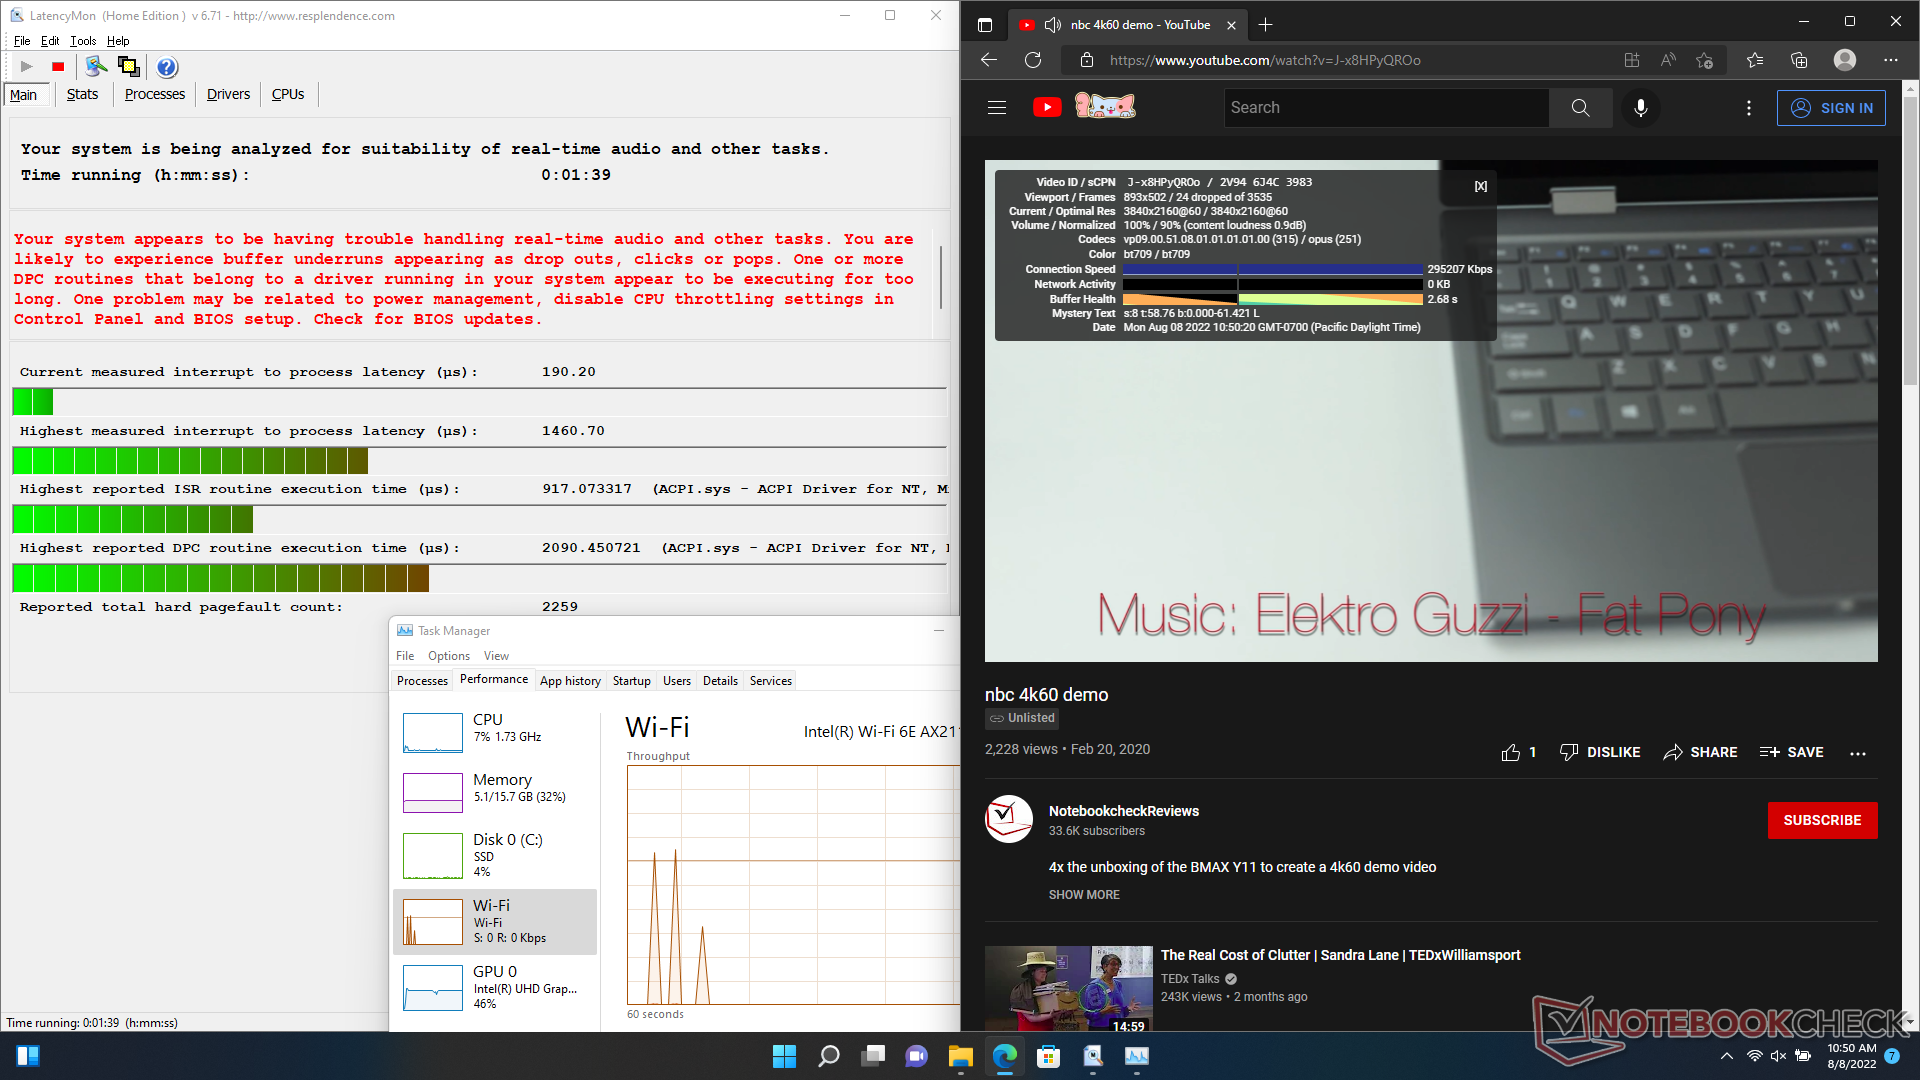Click the YouTube Search field
The height and width of the screenshot is (1080, 1920).
(x=1386, y=107)
